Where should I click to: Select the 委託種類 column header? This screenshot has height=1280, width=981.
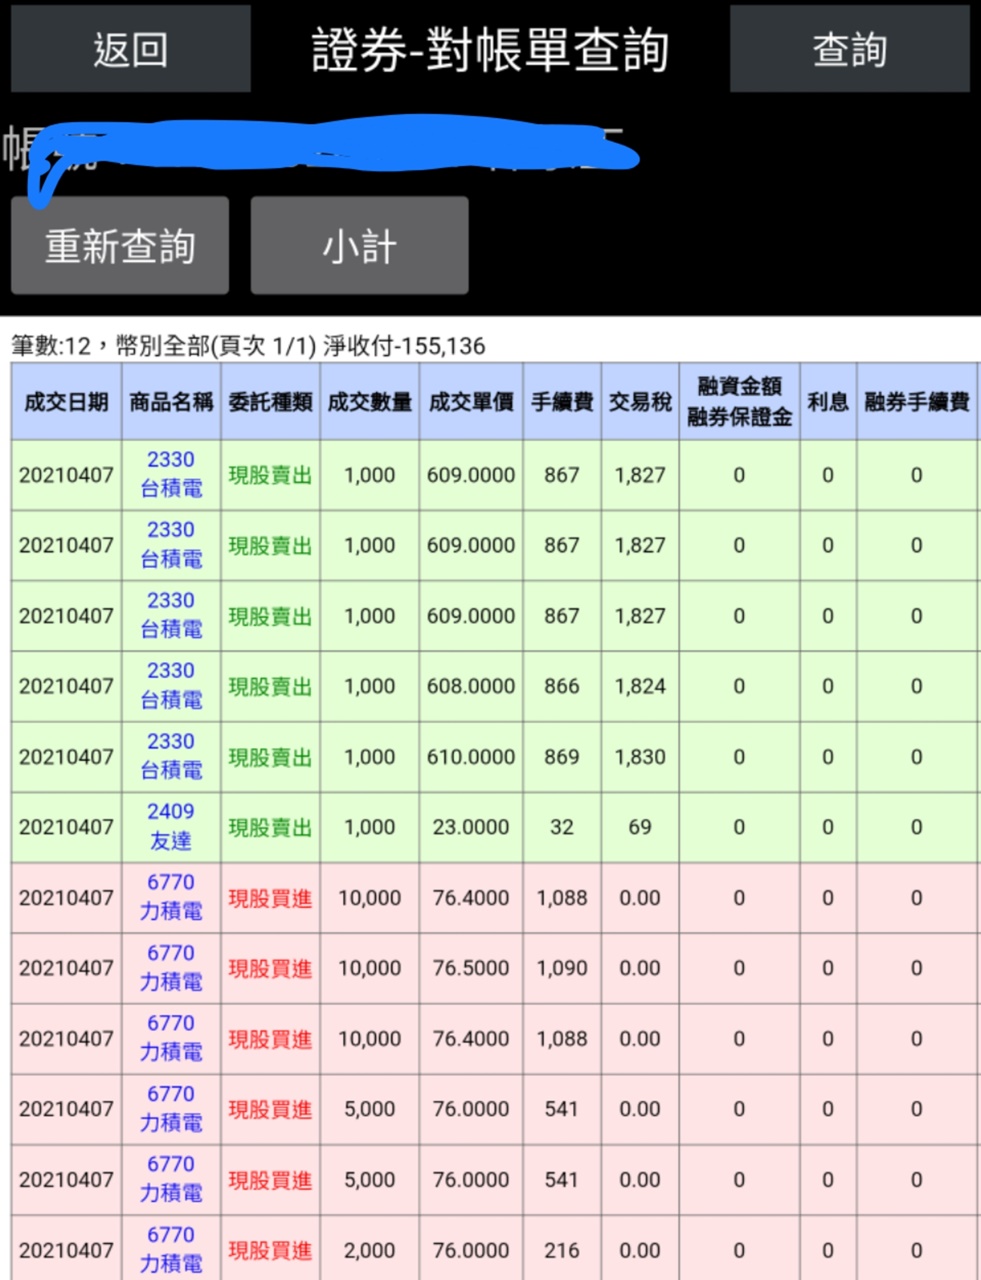pos(270,402)
